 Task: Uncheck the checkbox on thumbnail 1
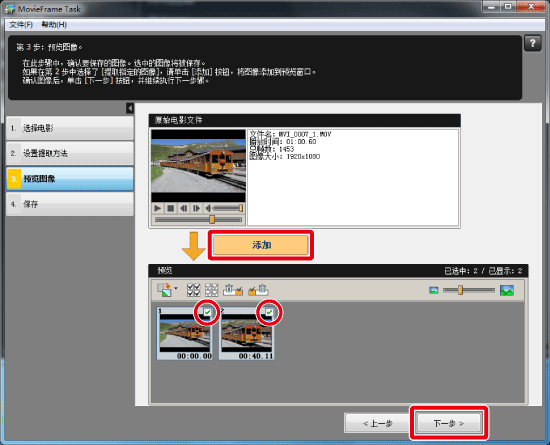pos(207,312)
